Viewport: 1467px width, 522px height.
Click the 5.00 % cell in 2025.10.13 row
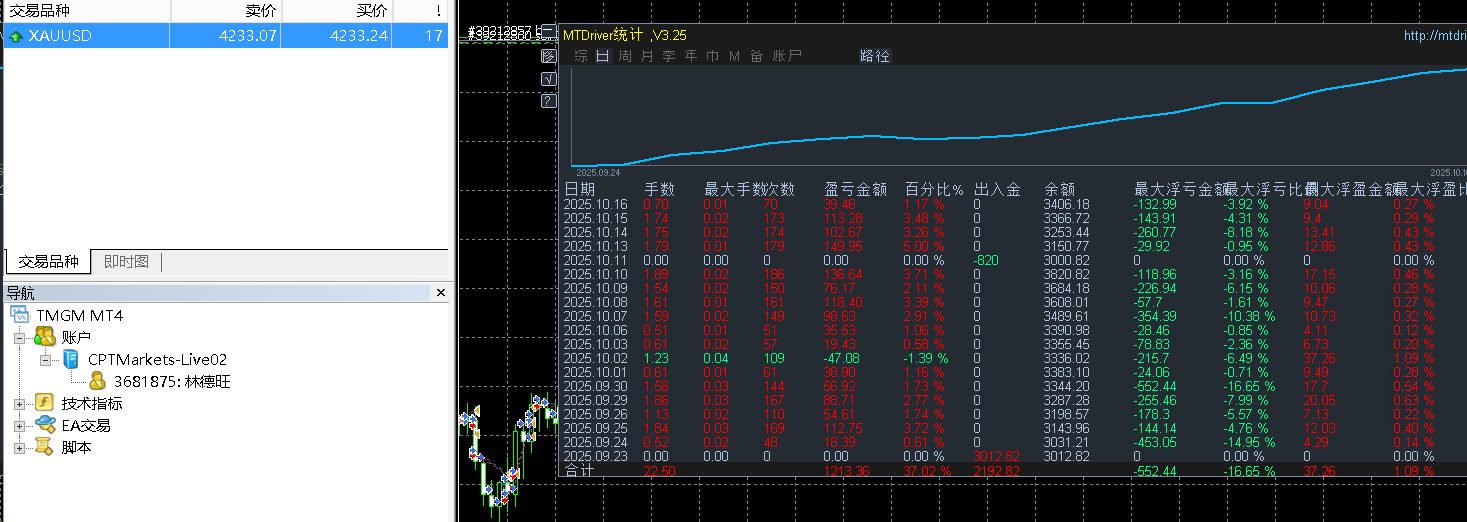pyautogui.click(x=924, y=246)
